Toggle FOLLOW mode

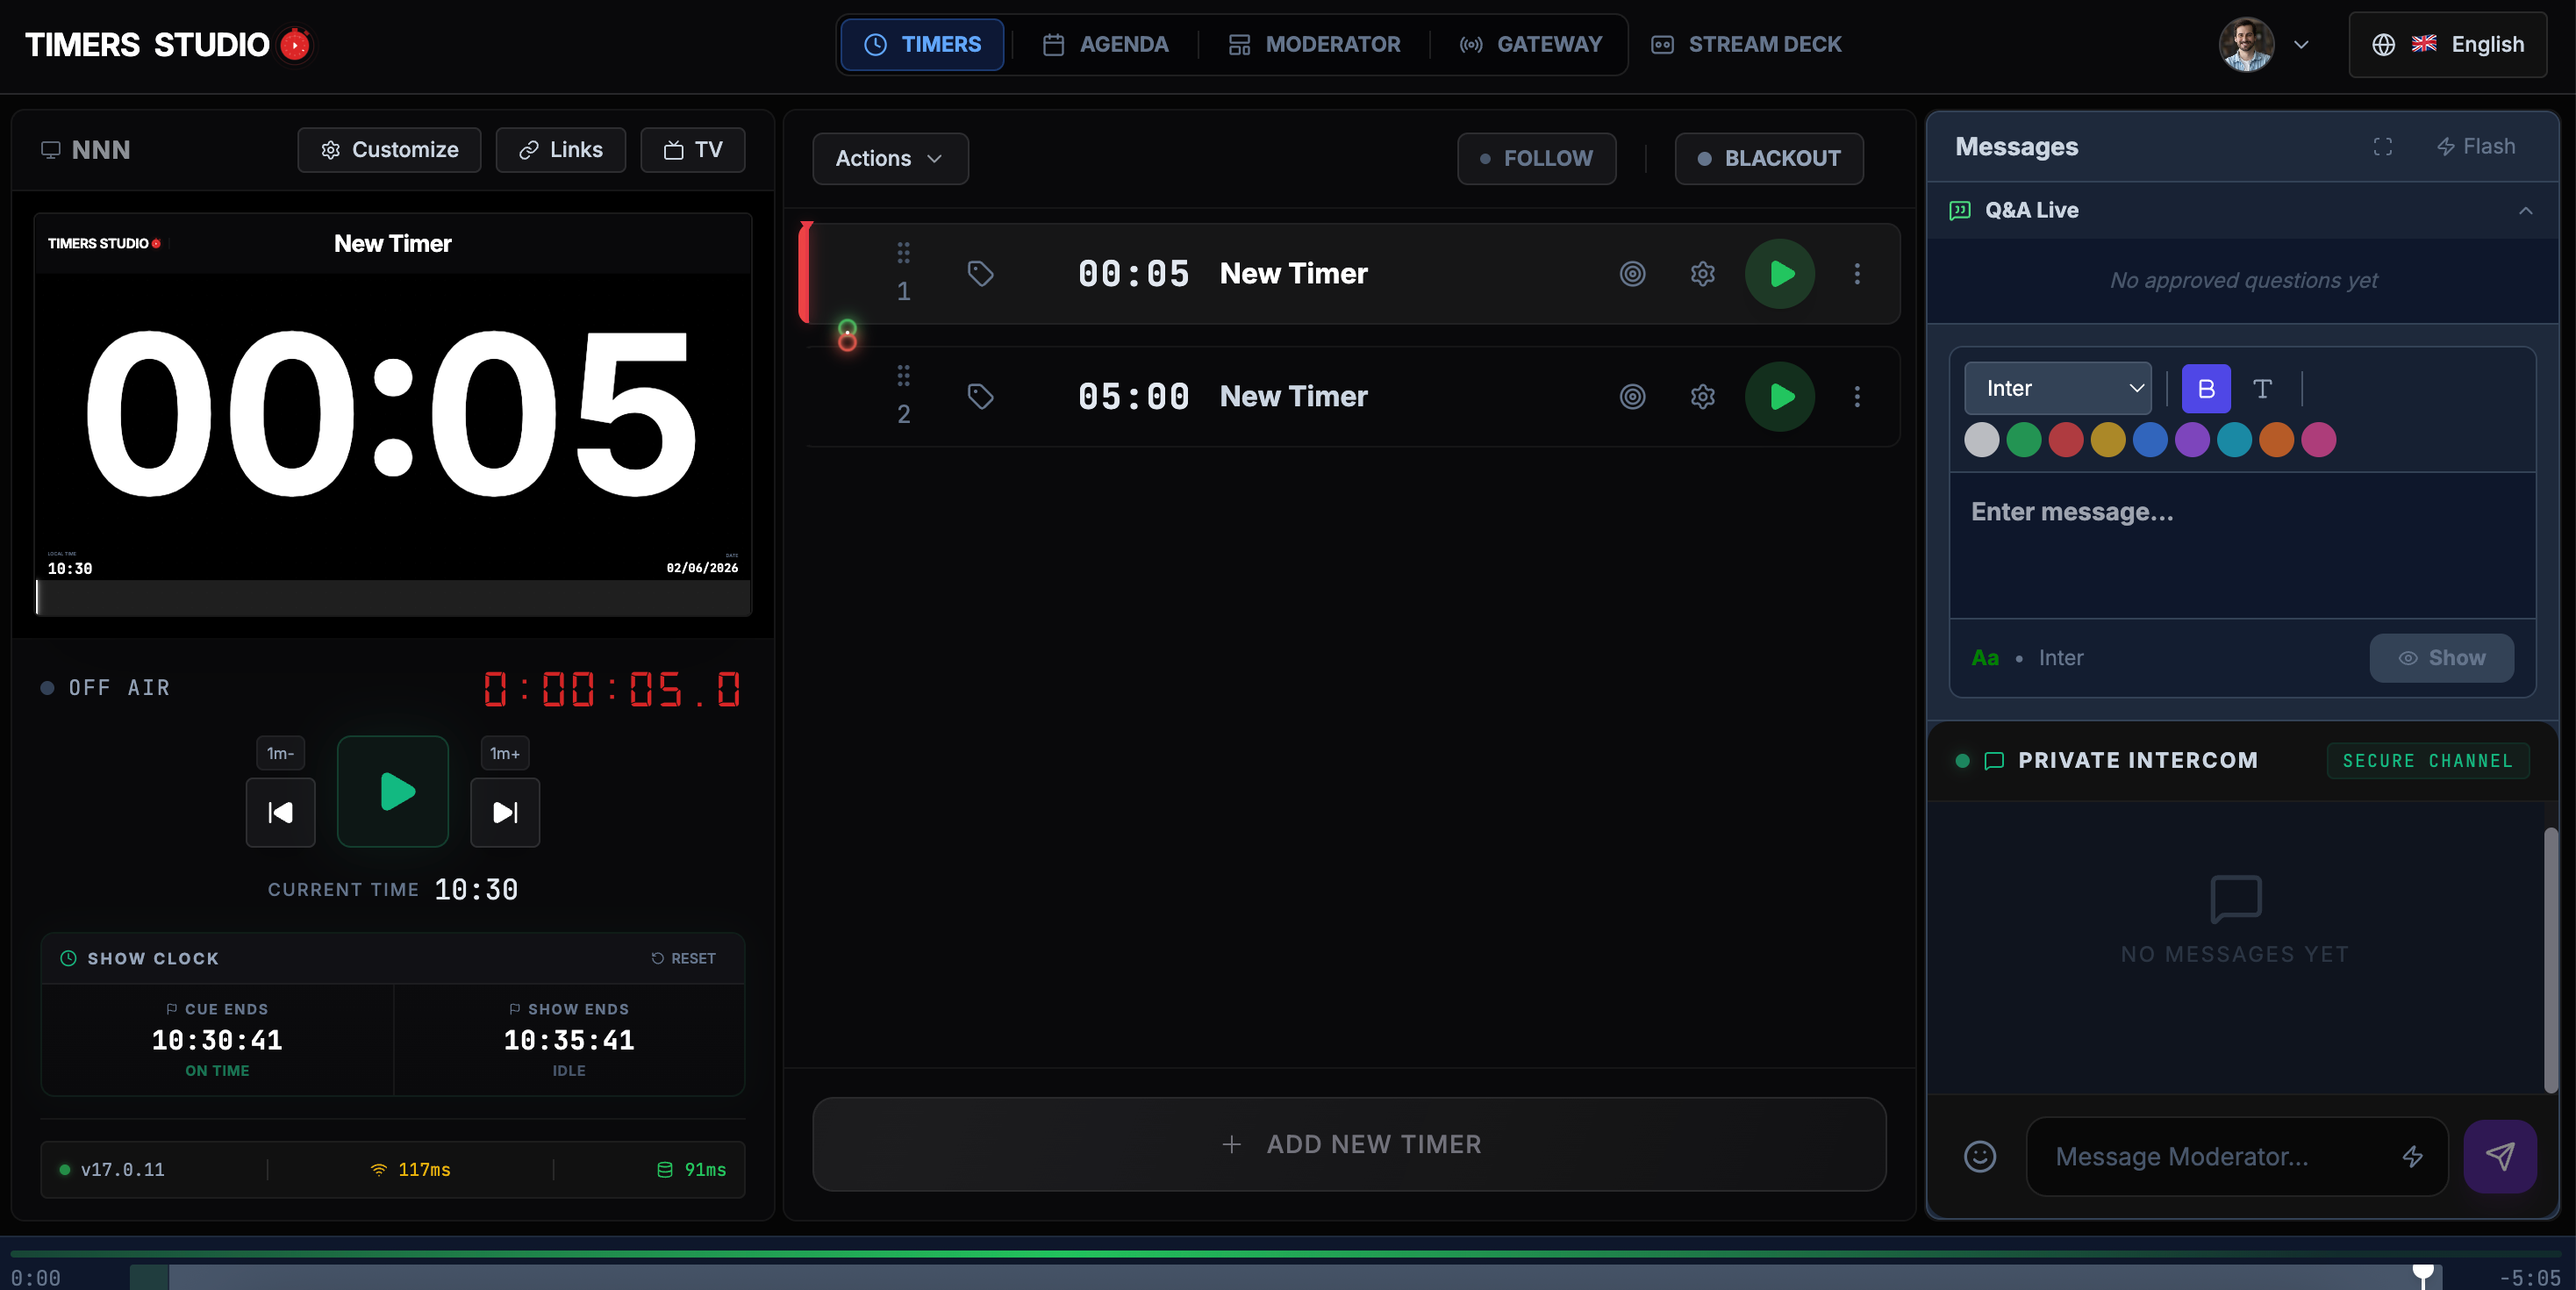pos(1536,158)
